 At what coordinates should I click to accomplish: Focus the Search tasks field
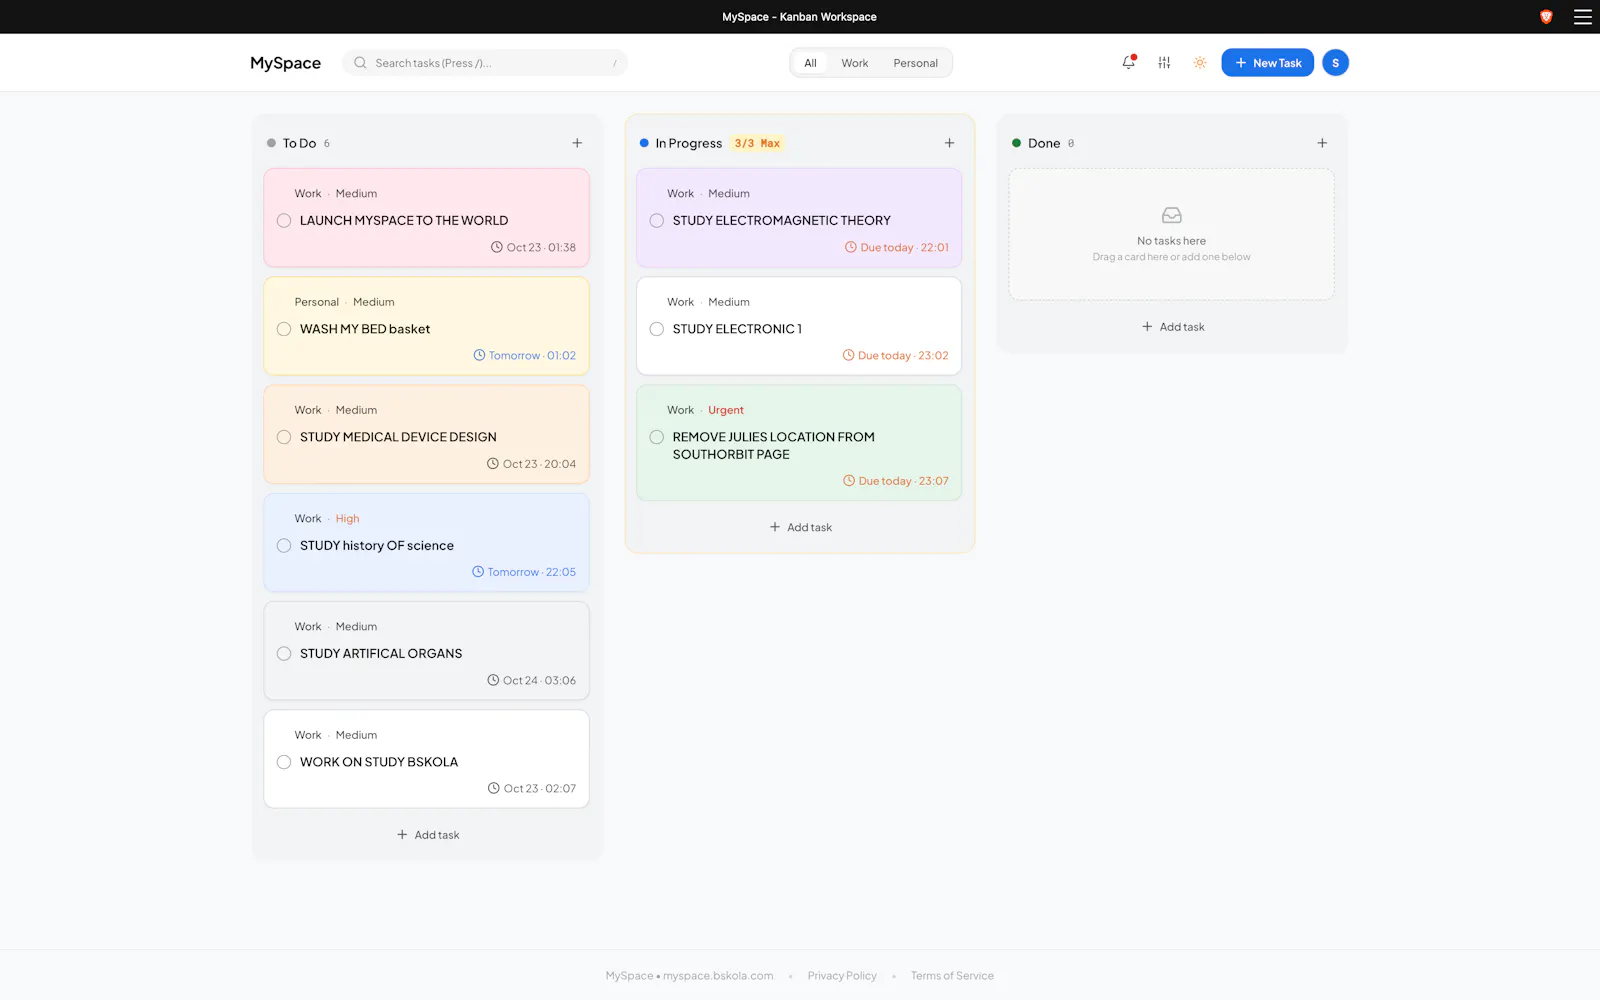(x=485, y=63)
